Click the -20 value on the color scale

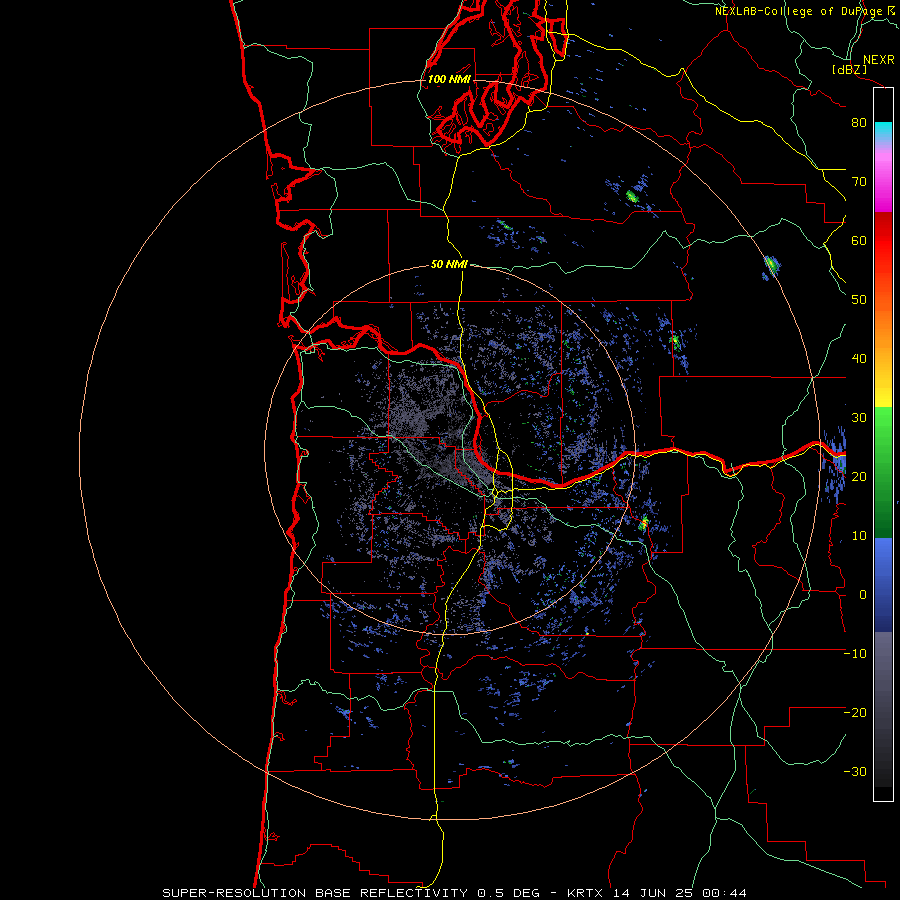(855, 712)
